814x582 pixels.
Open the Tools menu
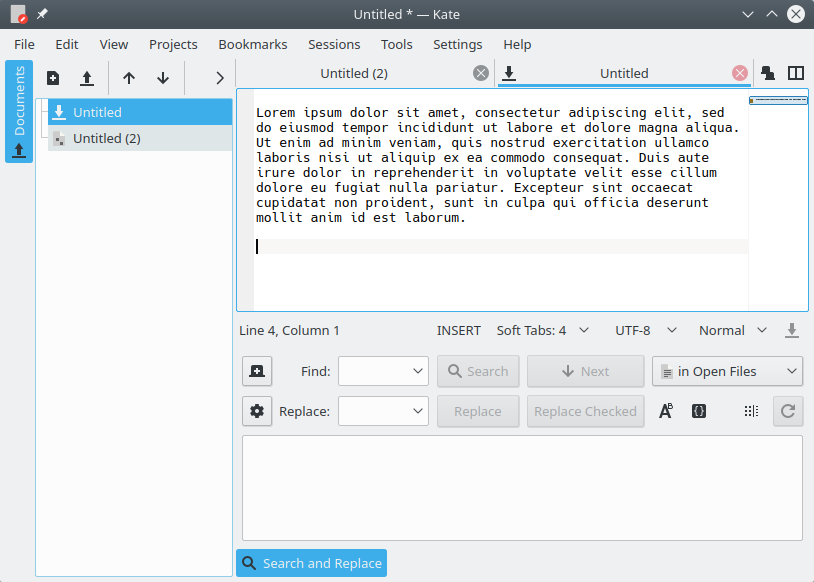point(397,45)
